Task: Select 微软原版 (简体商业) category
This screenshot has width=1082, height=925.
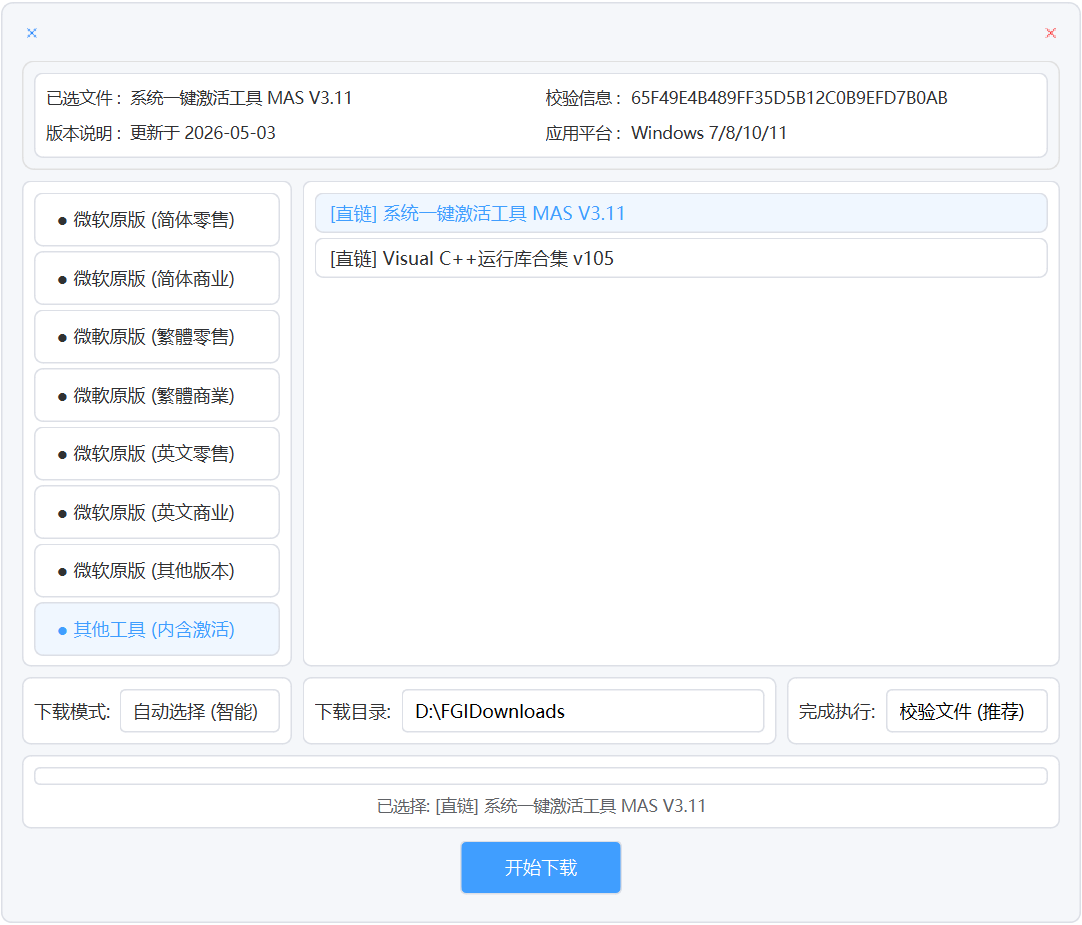Action: 157,278
